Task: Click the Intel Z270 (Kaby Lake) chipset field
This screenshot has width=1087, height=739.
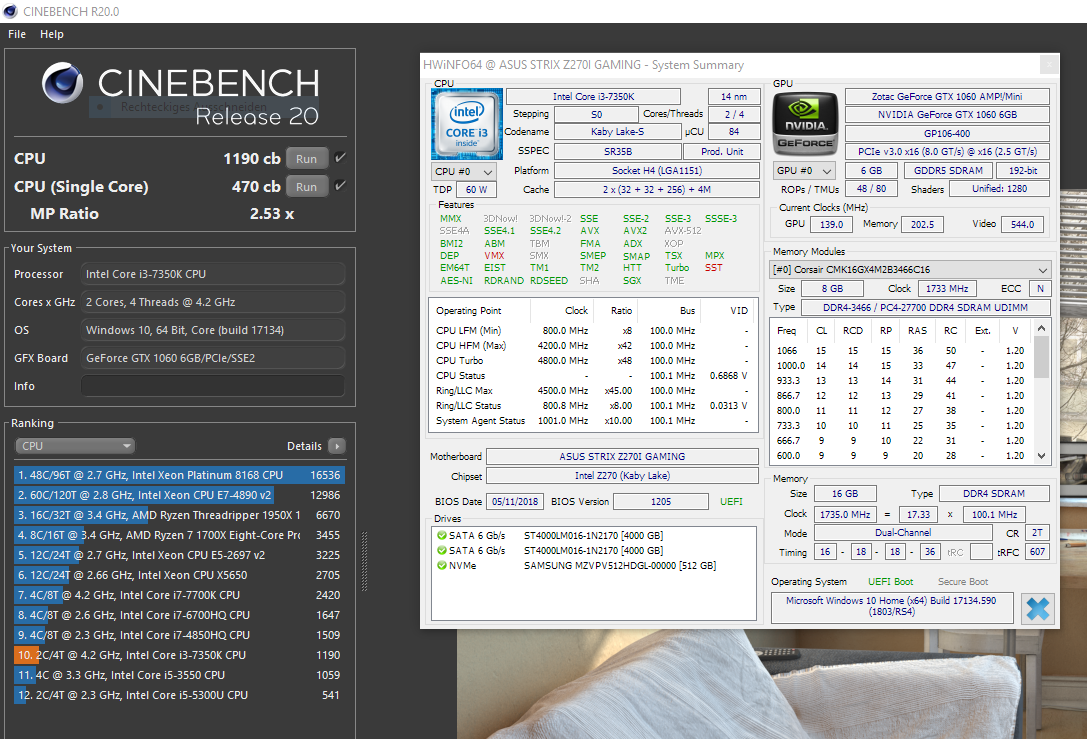Action: click(622, 476)
